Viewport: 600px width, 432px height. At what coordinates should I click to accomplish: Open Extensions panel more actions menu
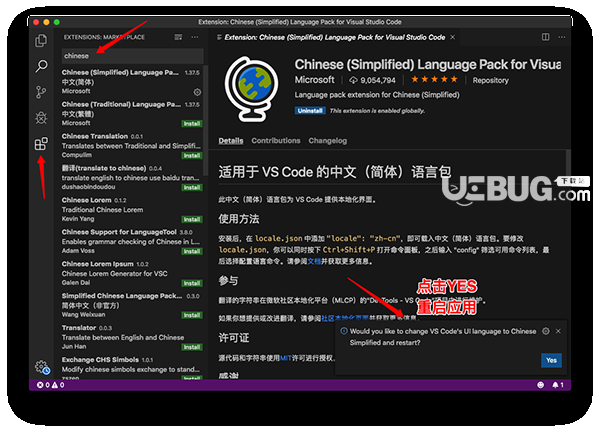pos(195,37)
